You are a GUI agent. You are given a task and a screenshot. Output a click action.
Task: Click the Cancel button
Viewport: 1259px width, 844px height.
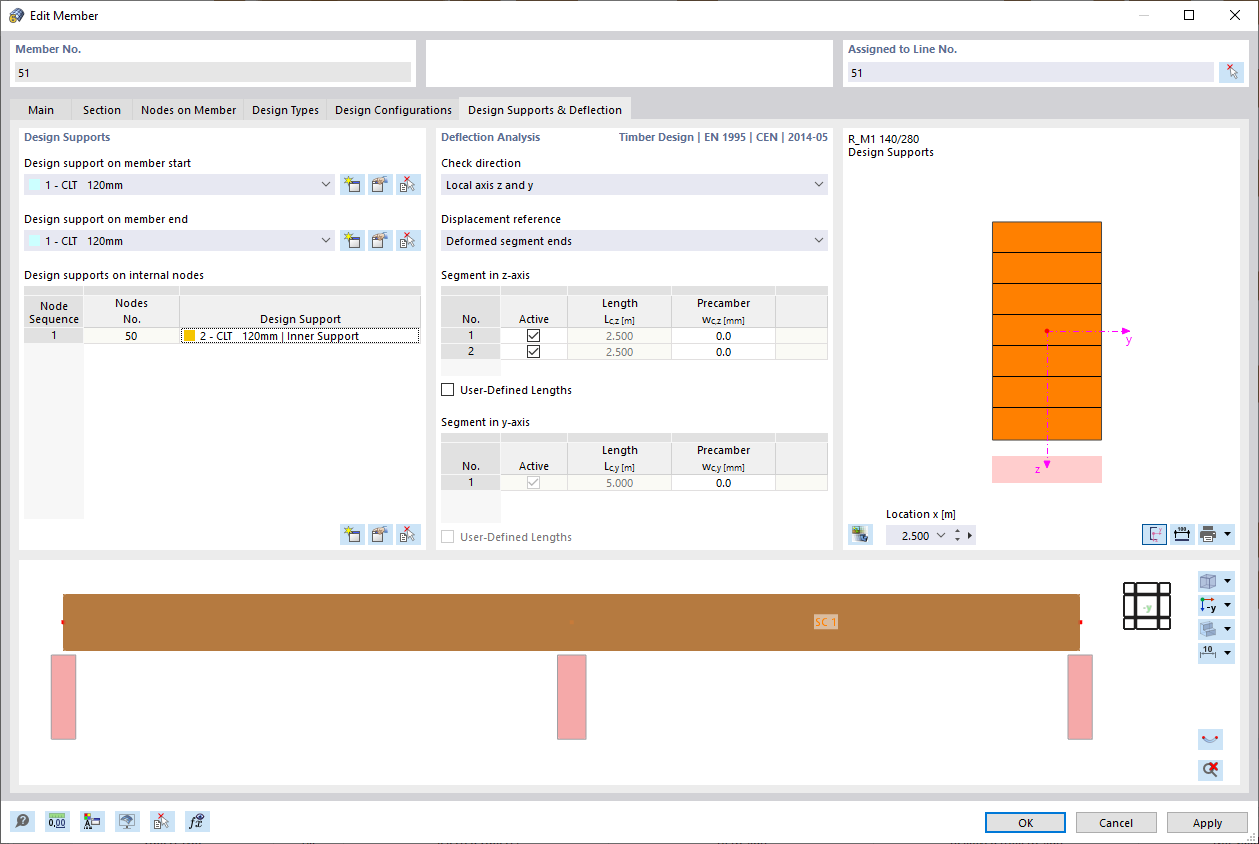pos(1116,823)
